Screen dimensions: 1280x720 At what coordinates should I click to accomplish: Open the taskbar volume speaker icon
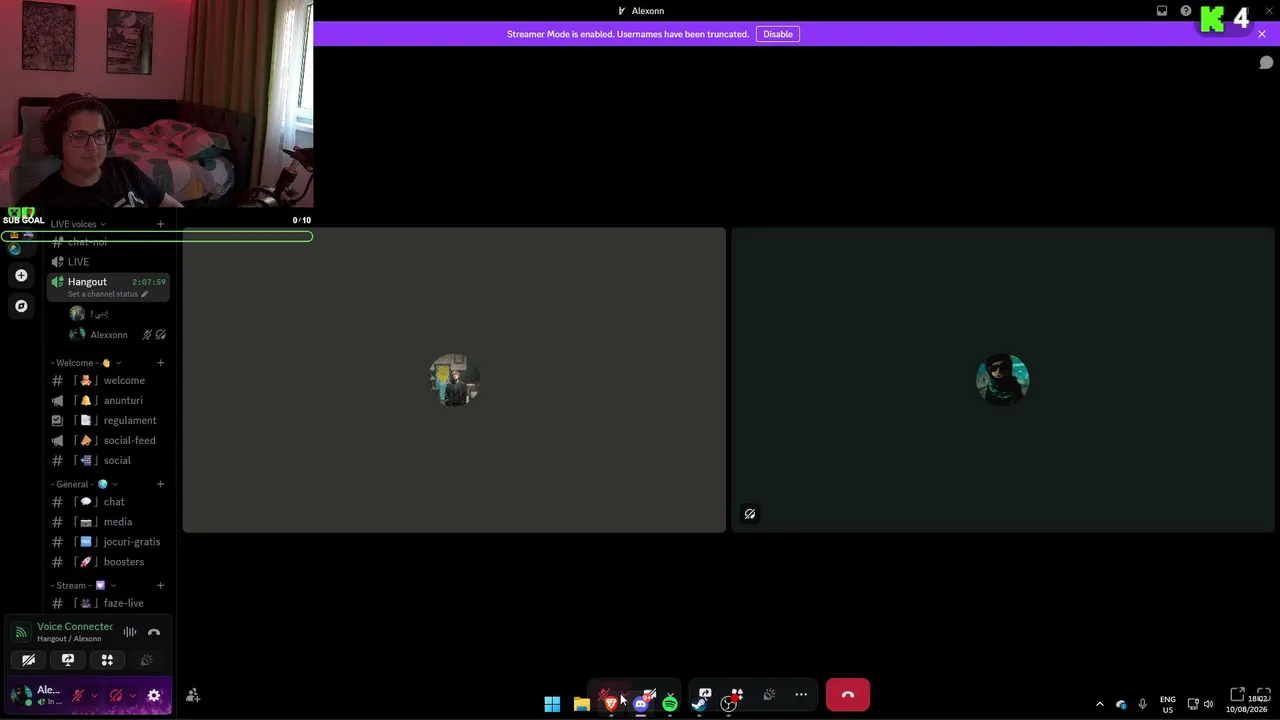click(1209, 704)
